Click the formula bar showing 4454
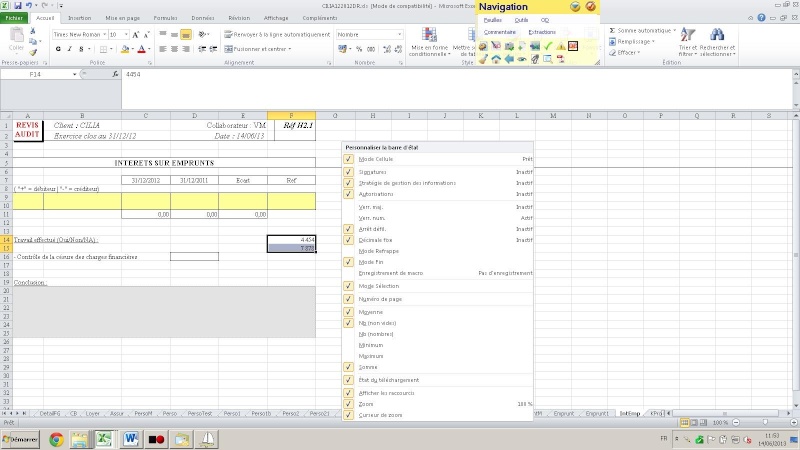Viewport: 800px width, 450px height. (x=457, y=89)
